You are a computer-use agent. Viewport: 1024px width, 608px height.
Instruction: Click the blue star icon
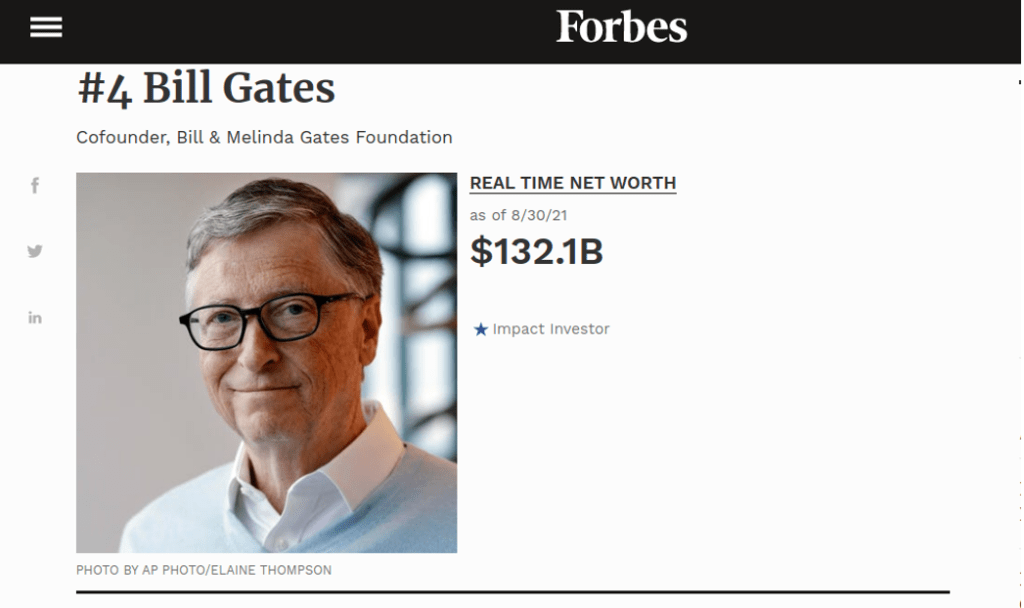pyautogui.click(x=481, y=329)
